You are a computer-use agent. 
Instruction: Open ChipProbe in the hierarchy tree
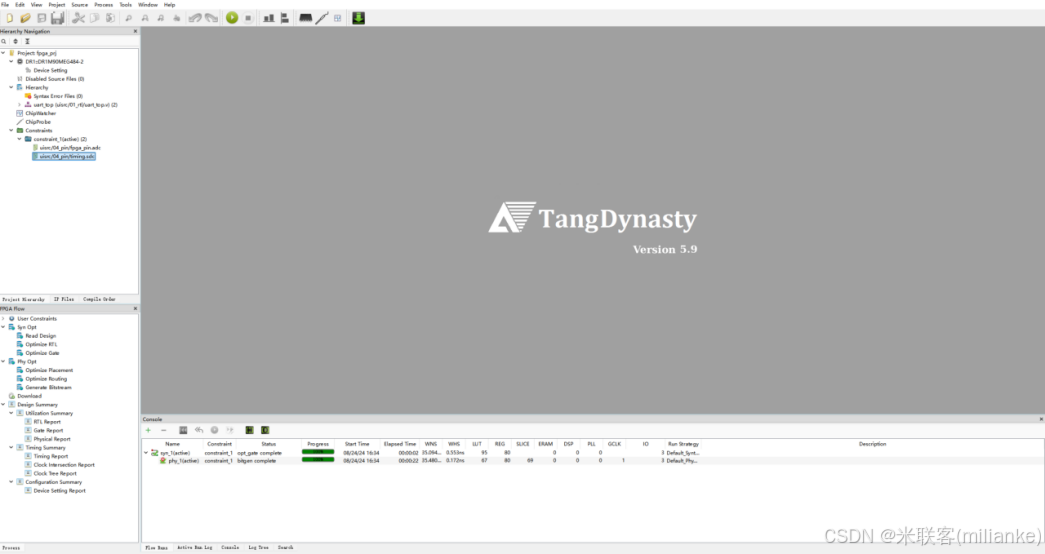pyautogui.click(x=38, y=122)
